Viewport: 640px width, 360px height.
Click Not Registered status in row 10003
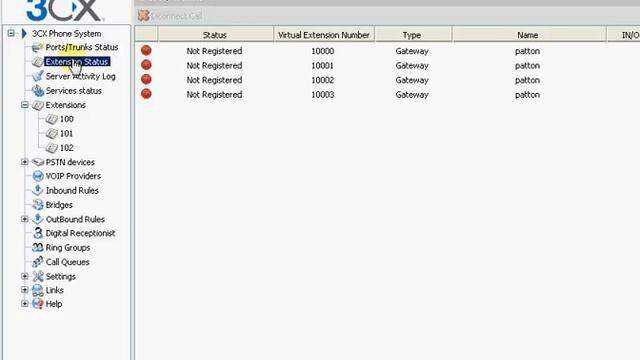pos(214,95)
